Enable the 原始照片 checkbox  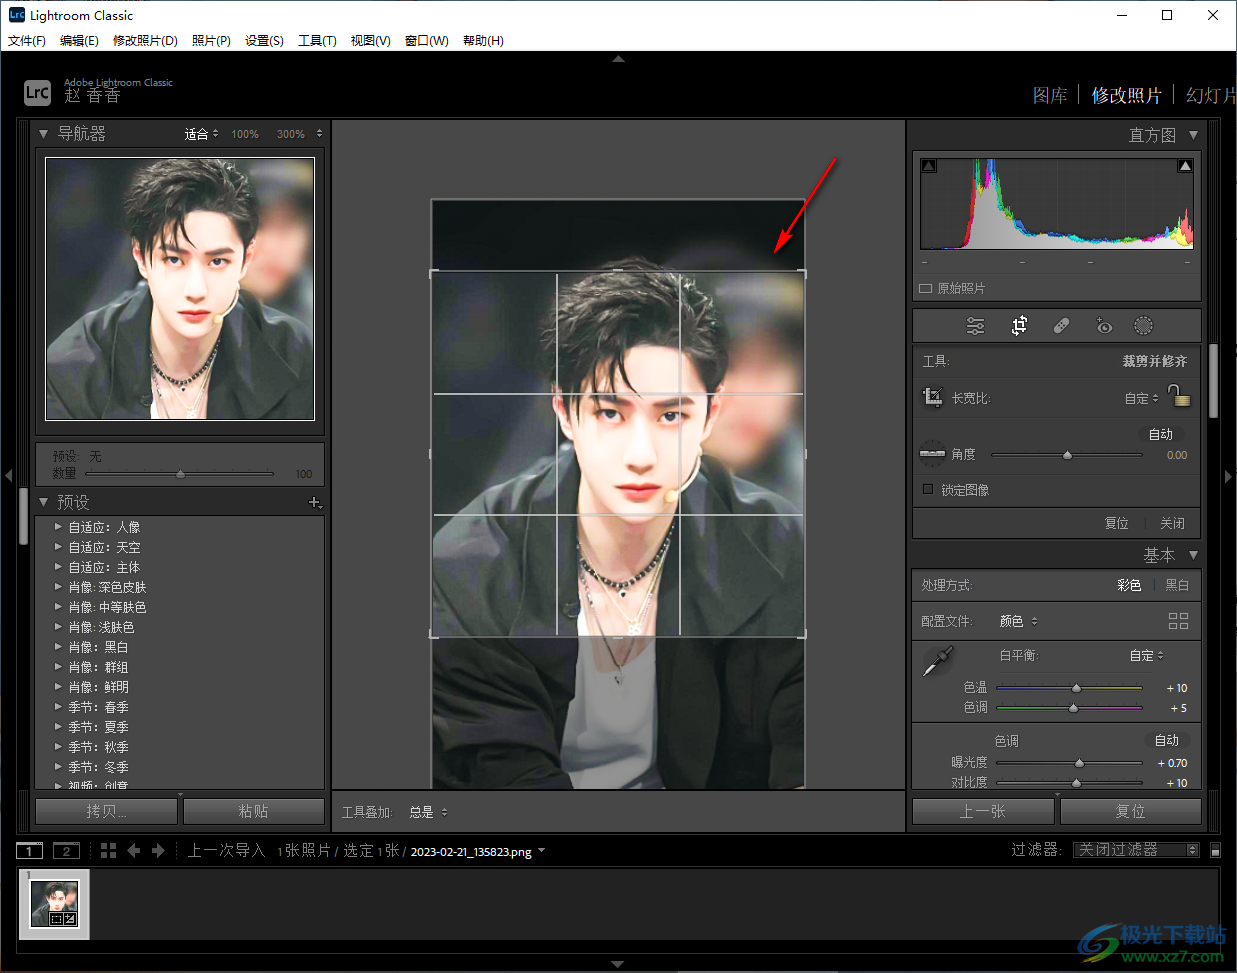pyautogui.click(x=925, y=288)
